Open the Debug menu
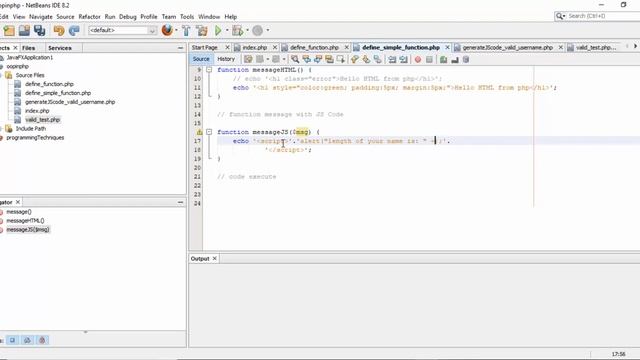Screen dimensions: 640x360 (x=127, y=17)
